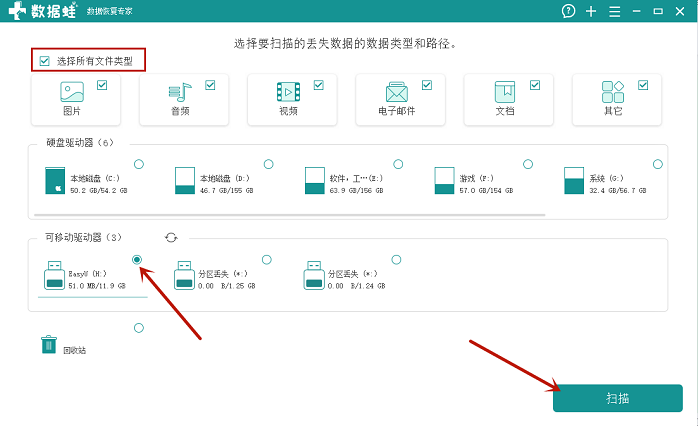The width and height of the screenshot is (698, 426).
Task: Click the 图片 picture type icon
Action: click(x=72, y=92)
